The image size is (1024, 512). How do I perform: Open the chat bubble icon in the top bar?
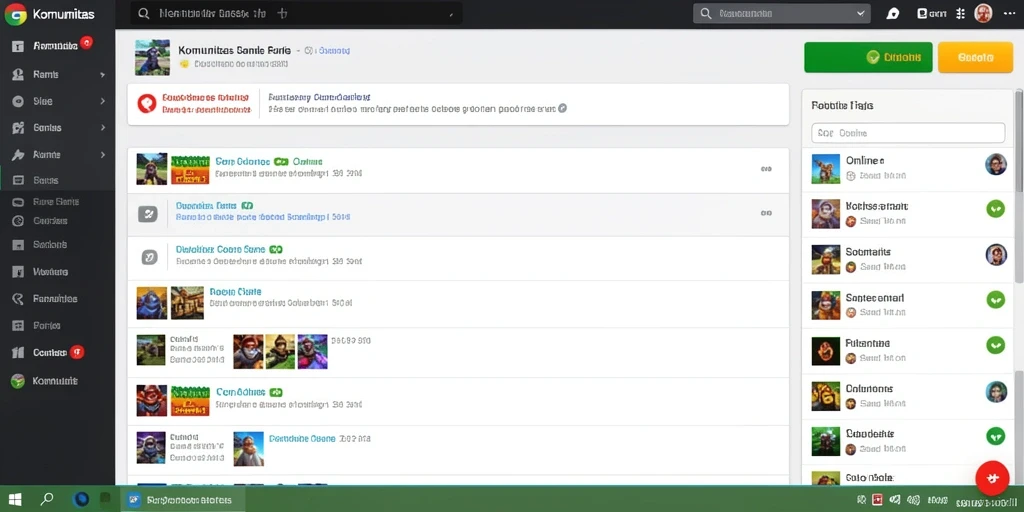(893, 14)
